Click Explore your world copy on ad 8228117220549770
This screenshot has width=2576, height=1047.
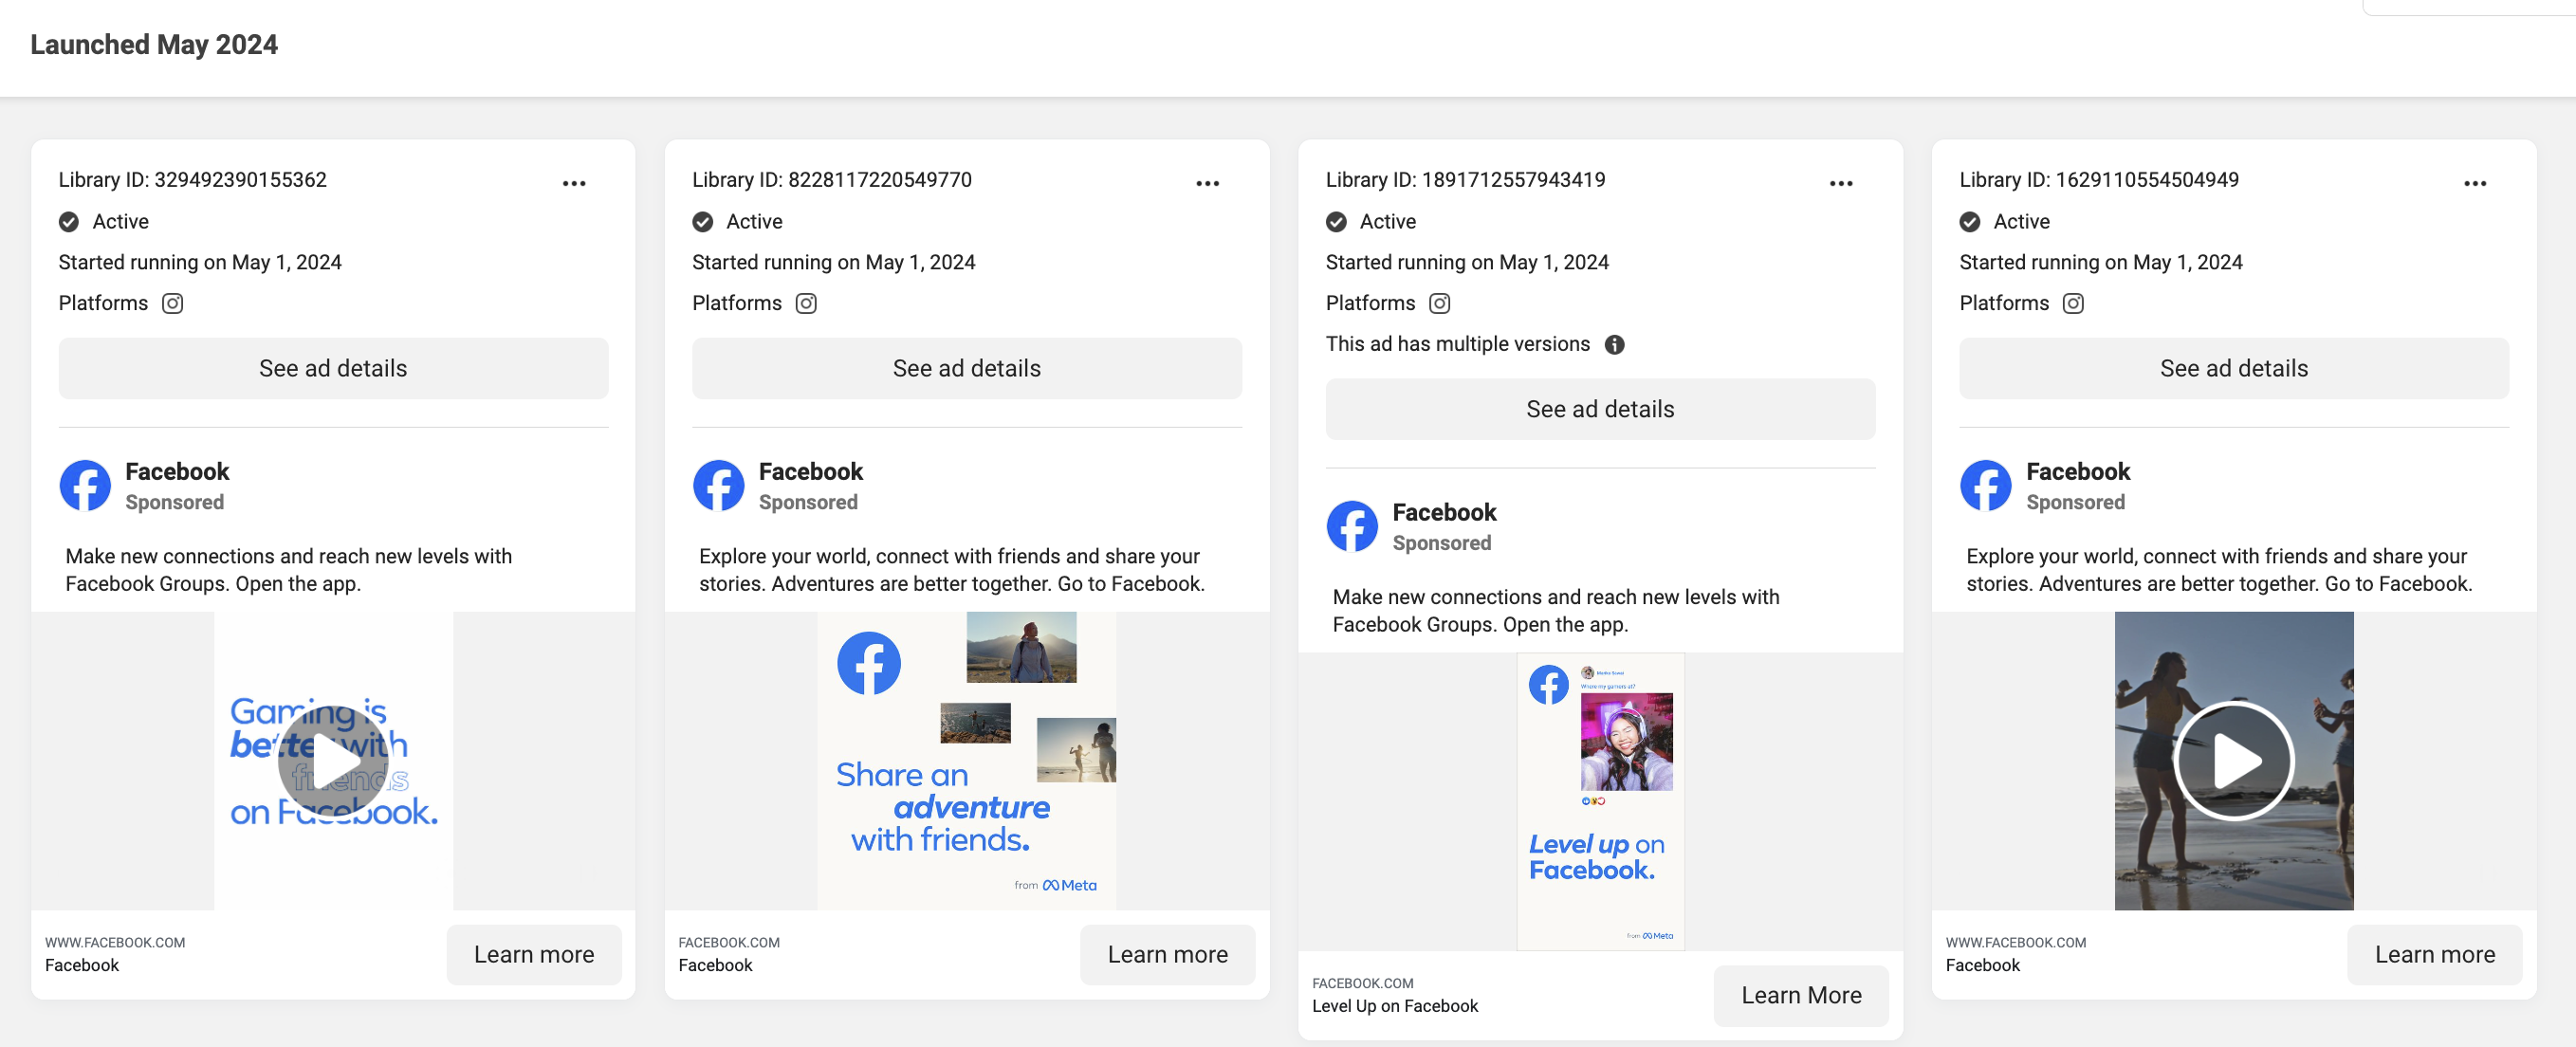click(x=951, y=570)
